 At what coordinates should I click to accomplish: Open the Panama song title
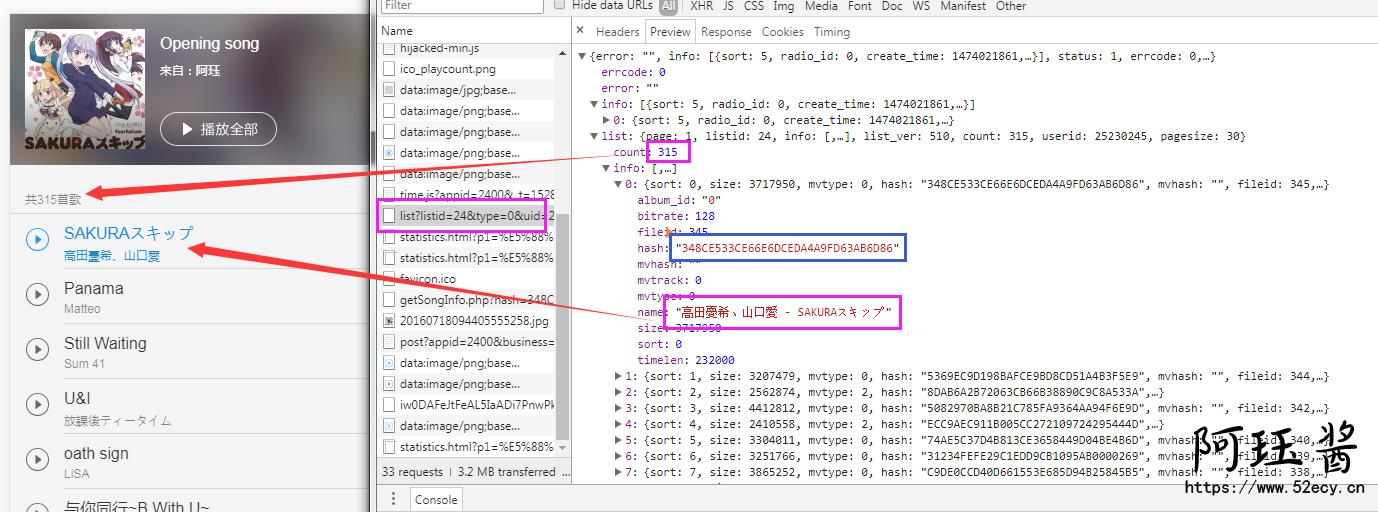tap(94, 288)
